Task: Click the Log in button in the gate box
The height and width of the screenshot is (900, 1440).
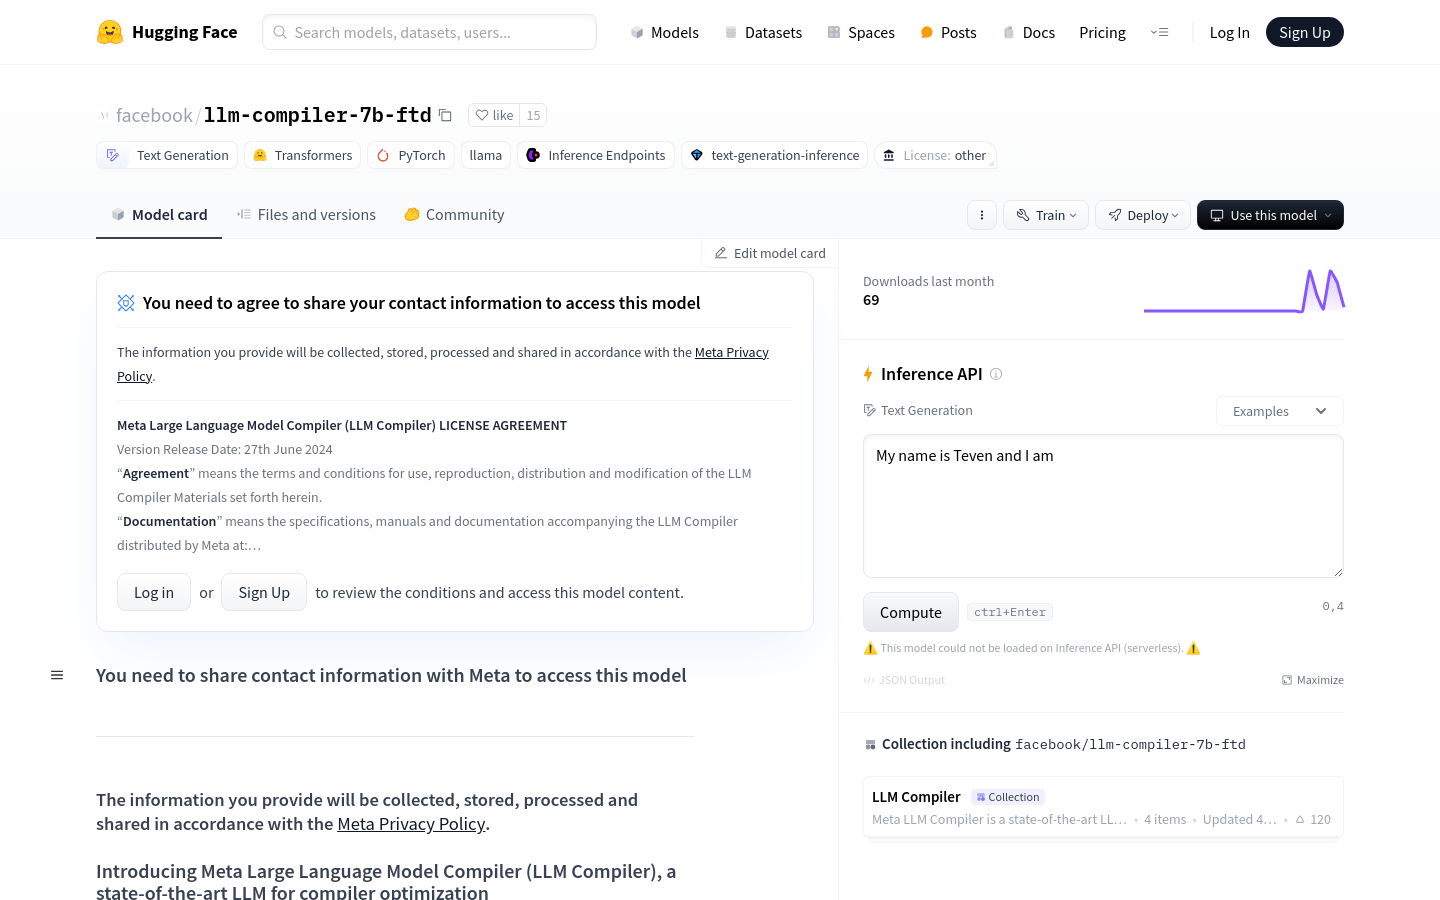Action: pos(154,592)
